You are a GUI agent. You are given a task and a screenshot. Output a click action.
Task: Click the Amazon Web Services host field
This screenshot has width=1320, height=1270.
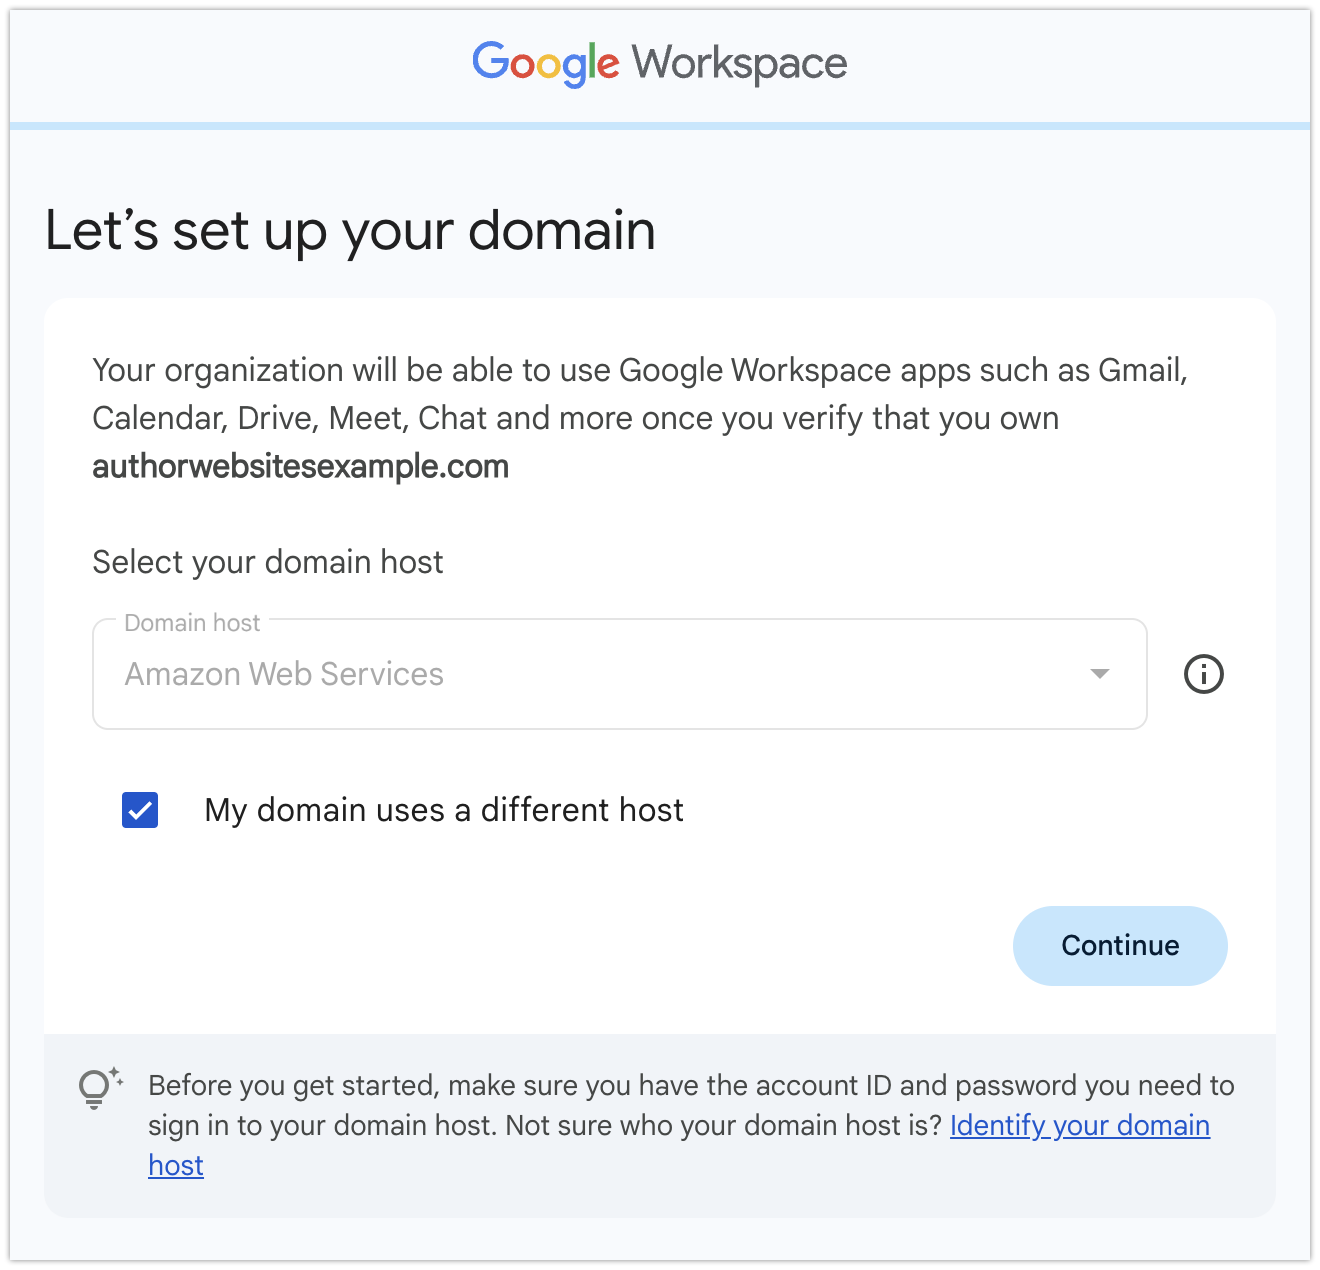619,674
